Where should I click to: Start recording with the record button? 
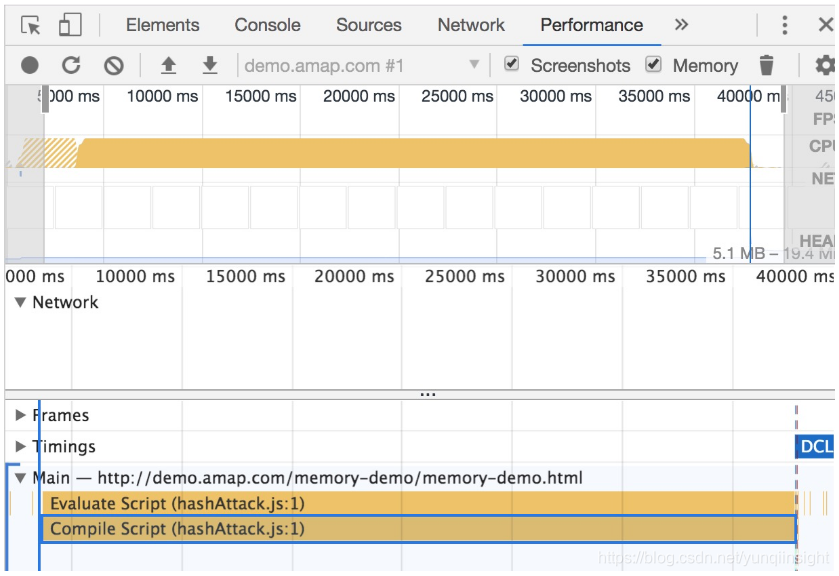point(30,65)
